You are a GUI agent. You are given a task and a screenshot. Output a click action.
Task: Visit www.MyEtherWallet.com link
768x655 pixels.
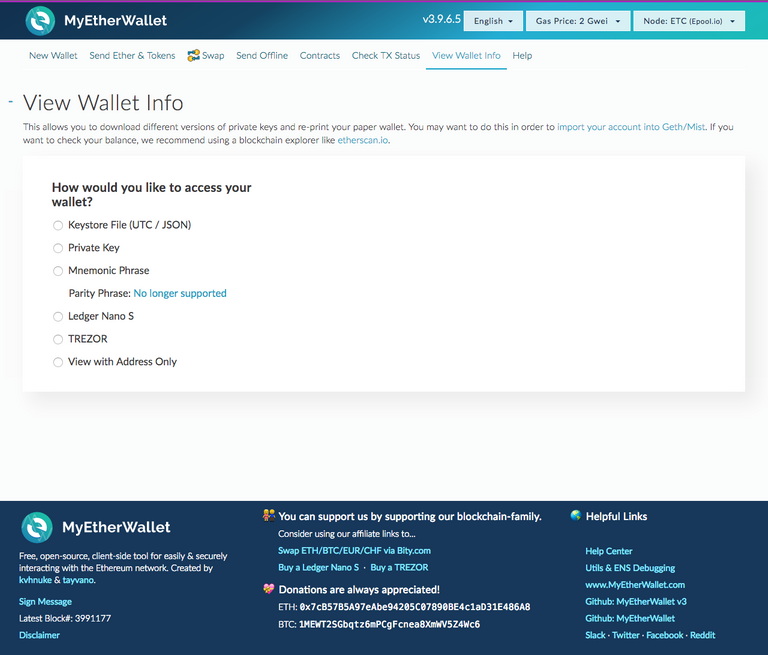click(635, 584)
